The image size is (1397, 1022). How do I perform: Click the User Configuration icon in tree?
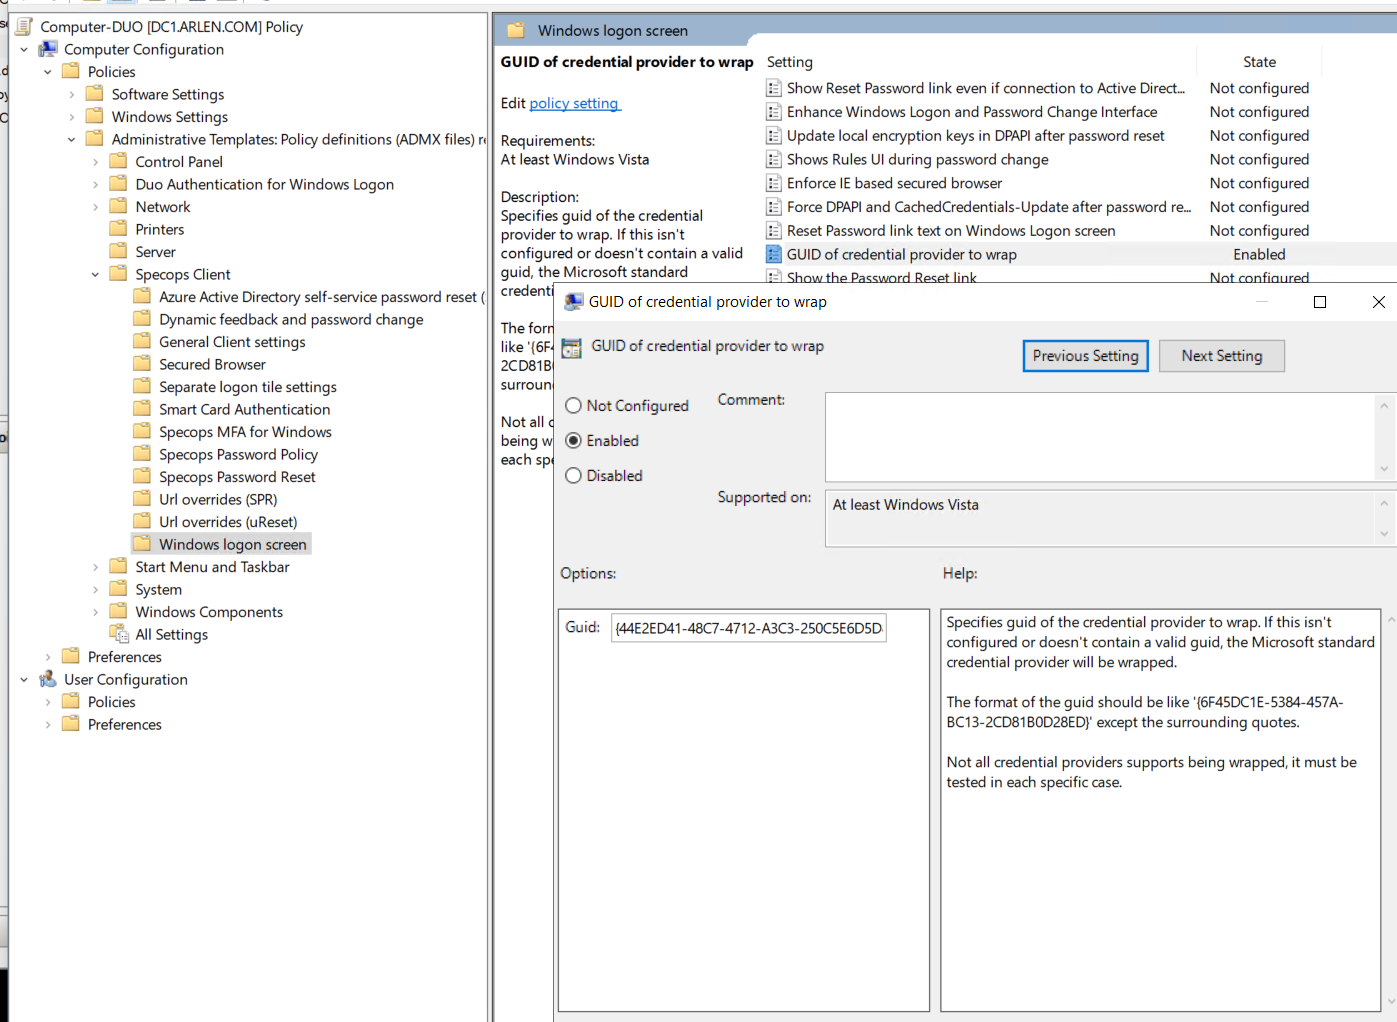click(47, 679)
